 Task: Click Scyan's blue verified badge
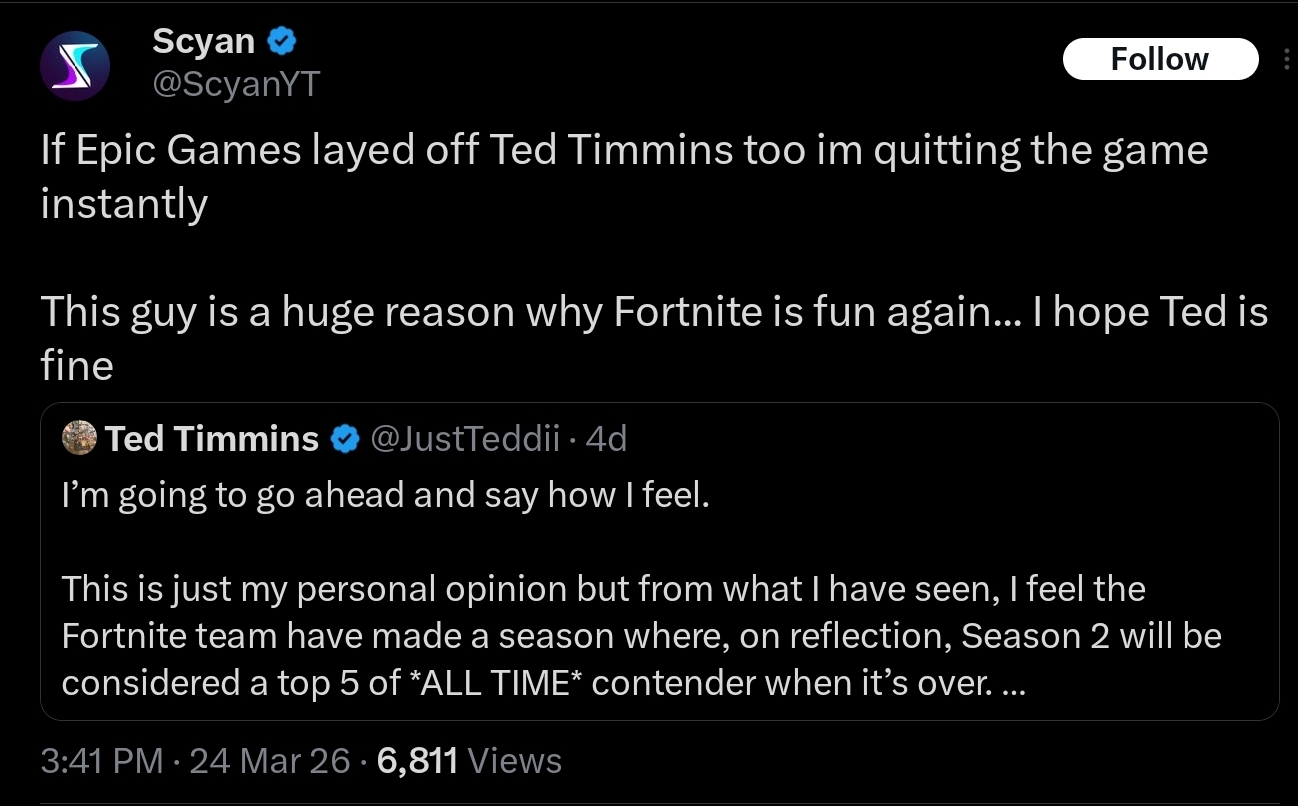(281, 42)
